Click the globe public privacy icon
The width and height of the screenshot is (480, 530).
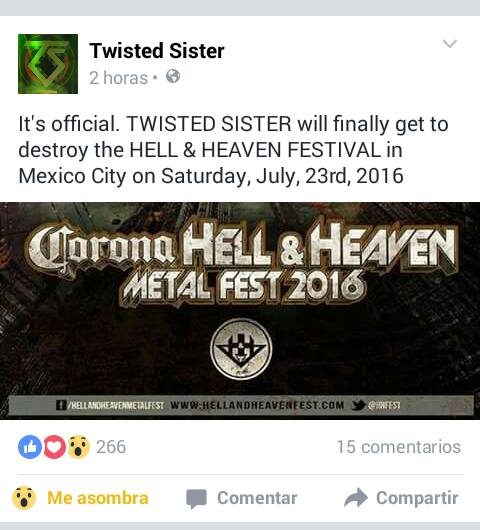coord(173,76)
